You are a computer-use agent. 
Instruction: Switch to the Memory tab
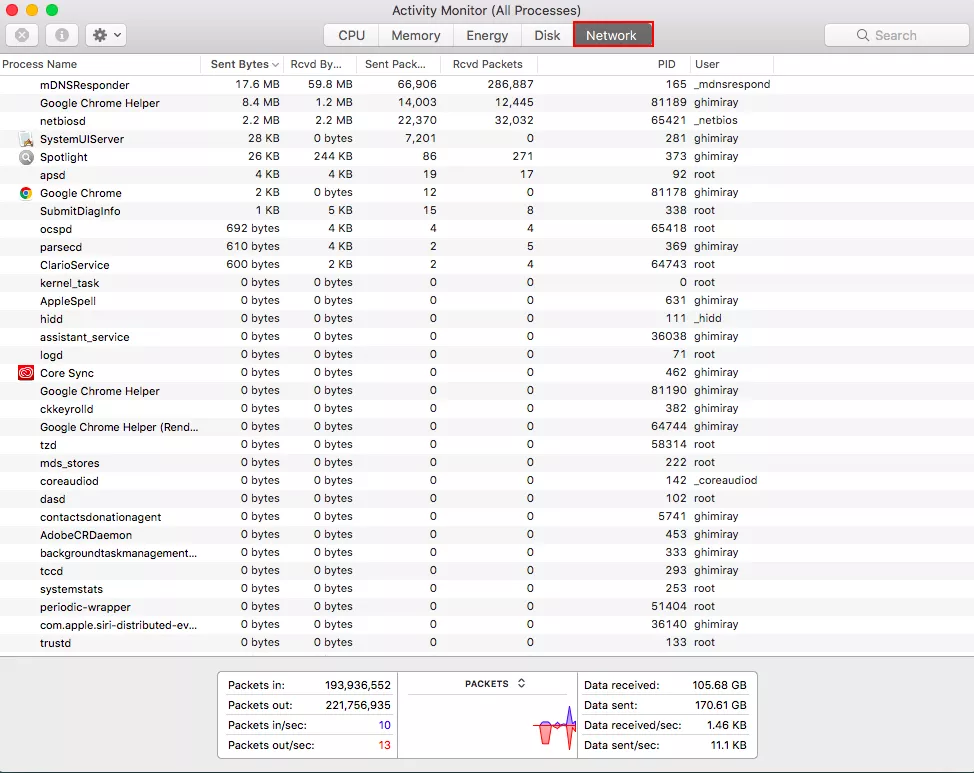click(x=416, y=35)
